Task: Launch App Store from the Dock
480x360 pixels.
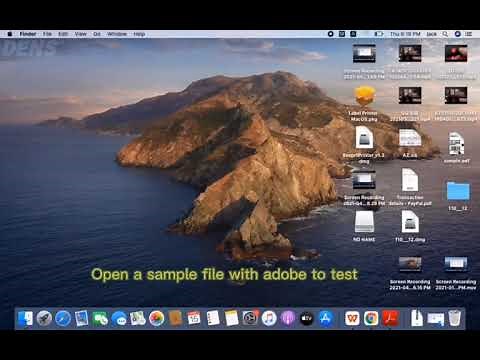Action: click(x=326, y=318)
